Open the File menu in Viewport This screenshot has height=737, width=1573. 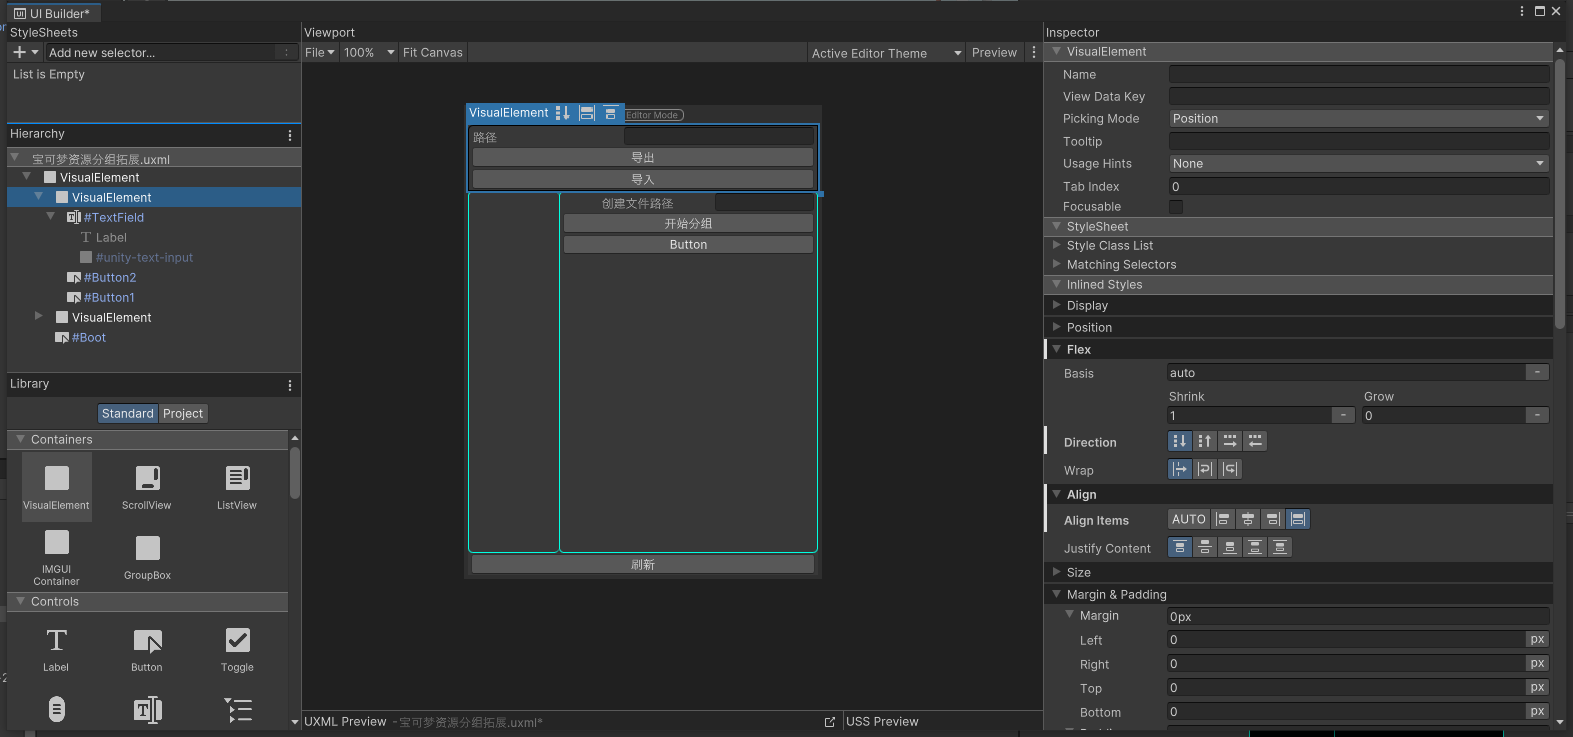pos(320,53)
